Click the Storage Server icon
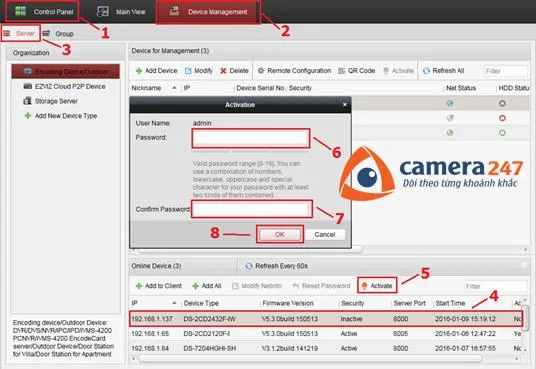 click(27, 101)
